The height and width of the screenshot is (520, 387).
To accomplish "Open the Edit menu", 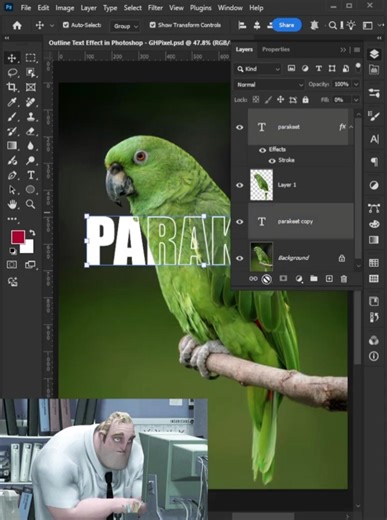I will point(43,8).
